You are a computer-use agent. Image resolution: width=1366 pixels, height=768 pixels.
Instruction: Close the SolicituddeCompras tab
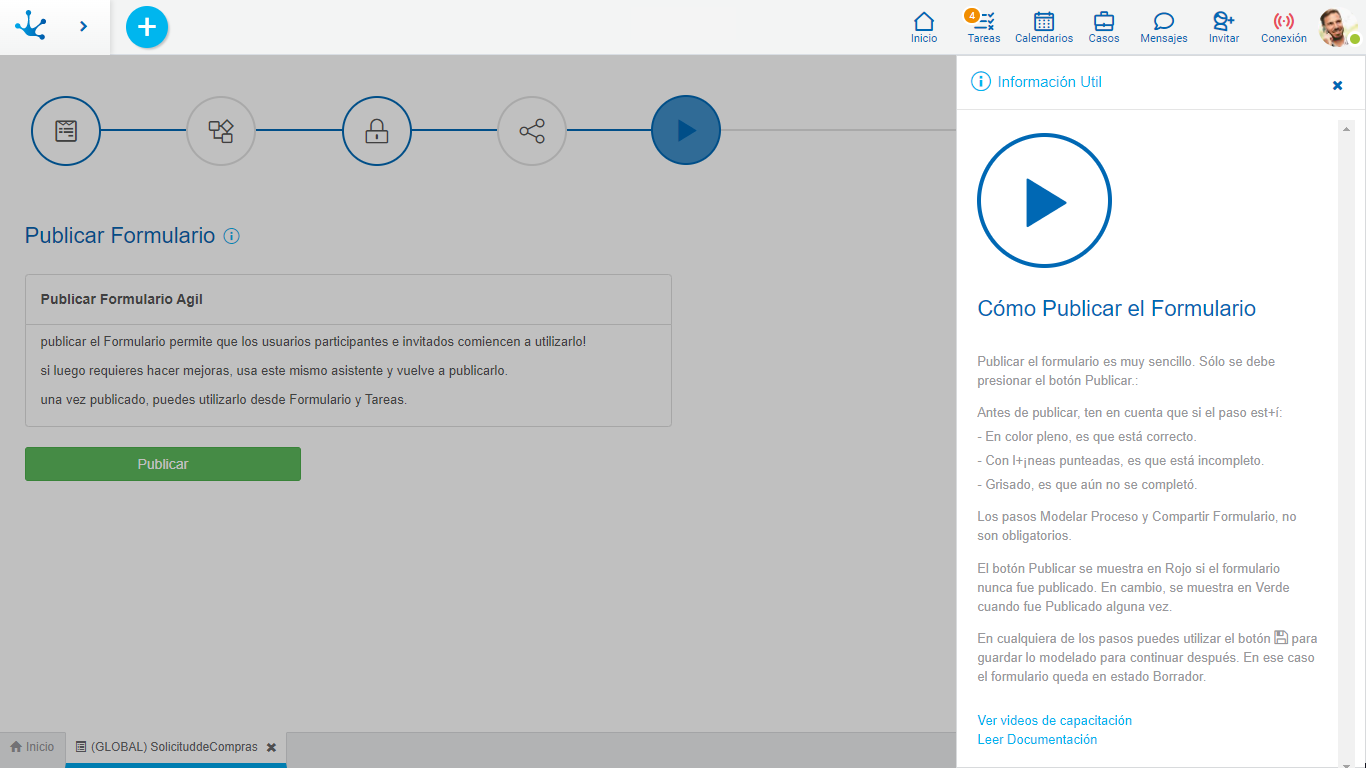[271, 747]
